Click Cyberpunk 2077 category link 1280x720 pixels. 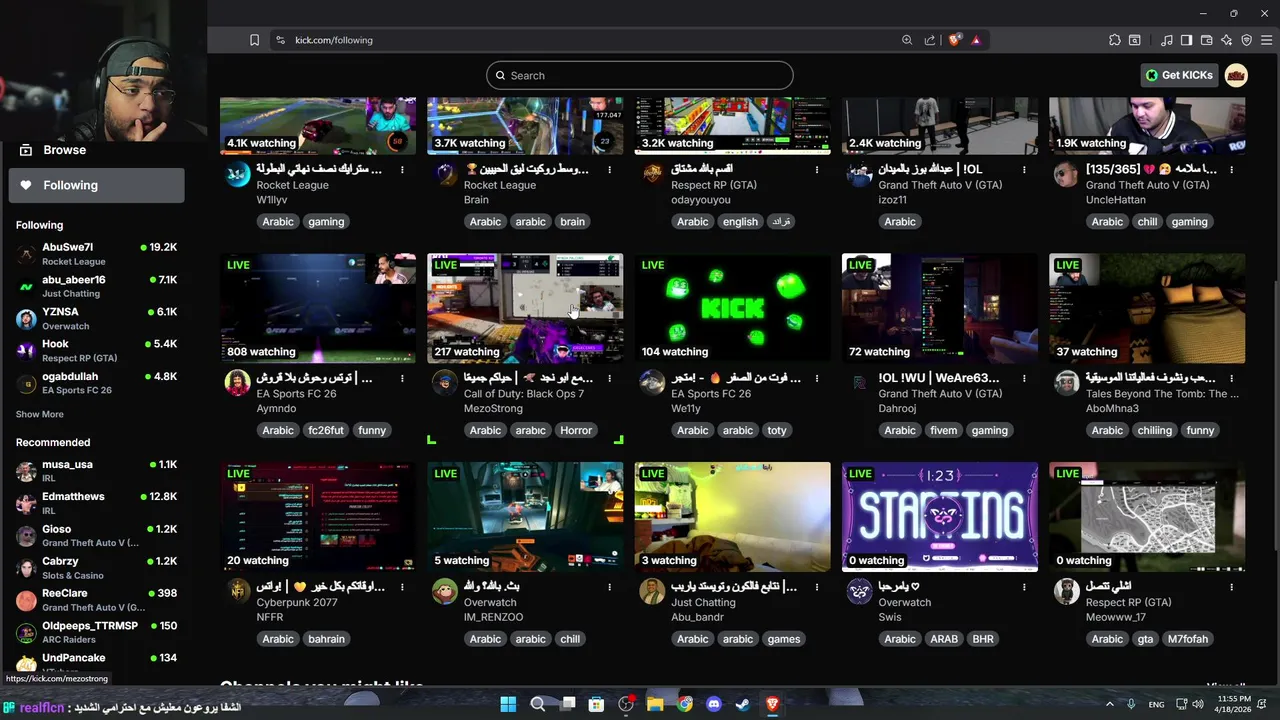pyautogui.click(x=297, y=603)
